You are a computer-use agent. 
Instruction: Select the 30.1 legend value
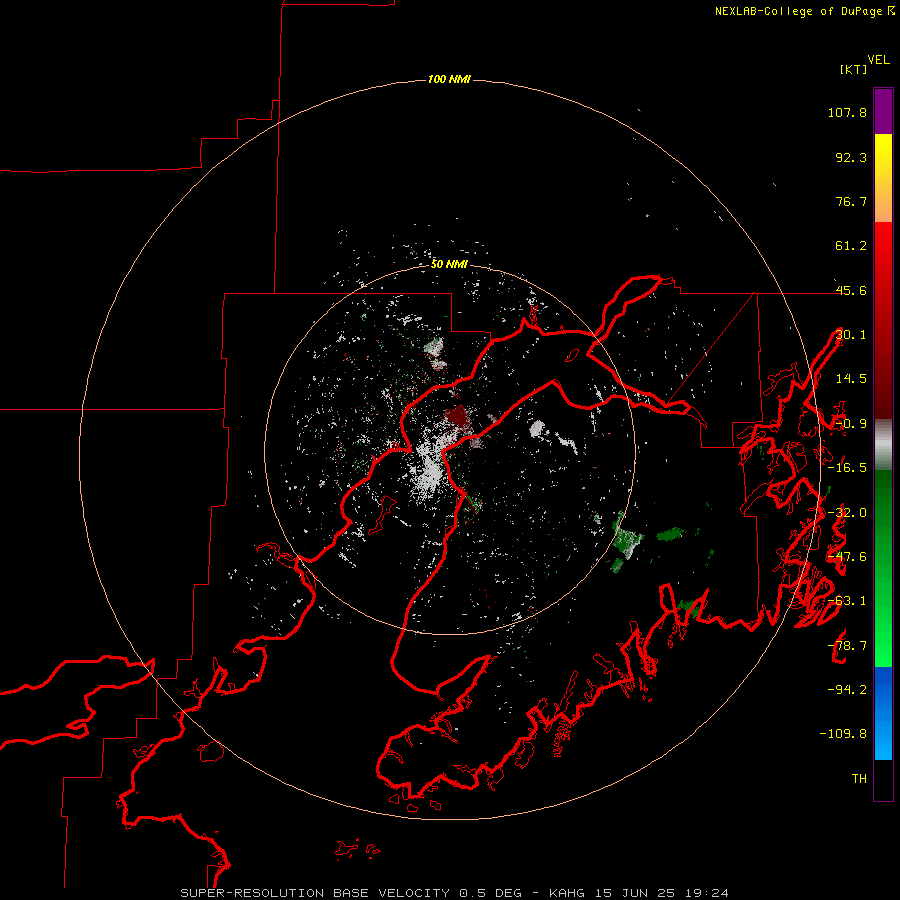851,335
